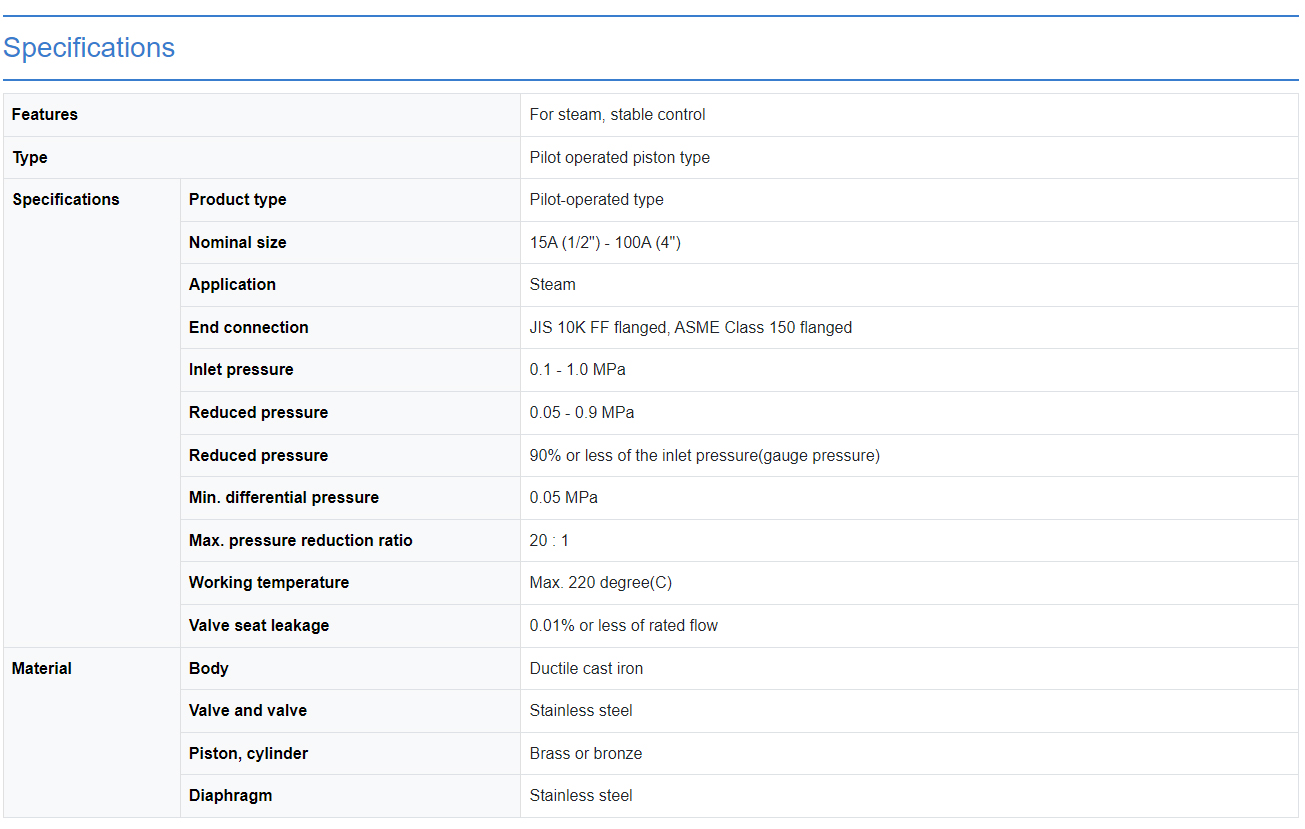Select the Ductile cast iron value

pos(586,669)
